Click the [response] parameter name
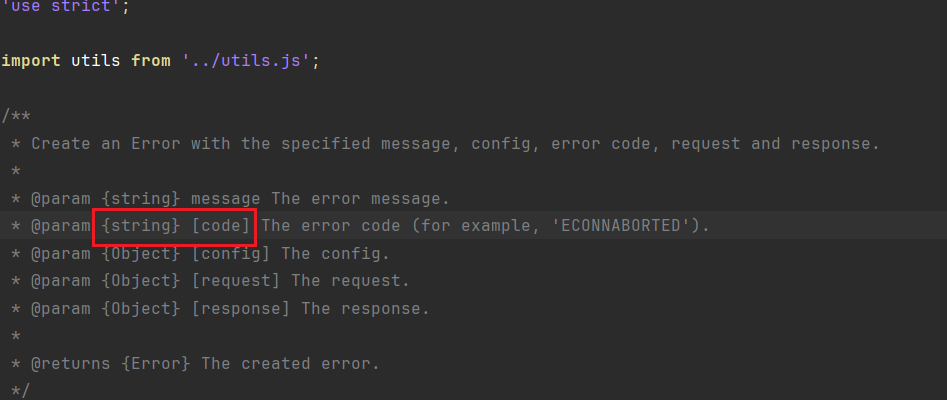The height and width of the screenshot is (400, 947). point(240,309)
